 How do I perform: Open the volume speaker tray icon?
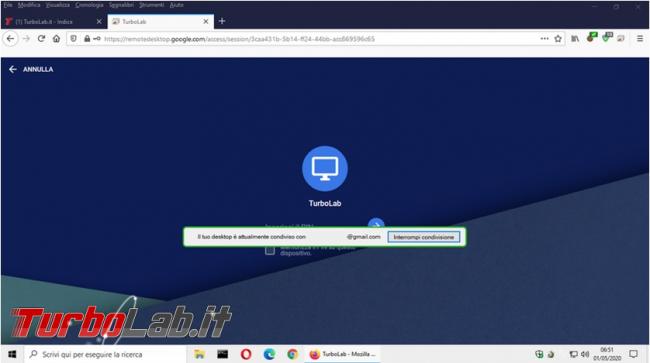(585, 354)
